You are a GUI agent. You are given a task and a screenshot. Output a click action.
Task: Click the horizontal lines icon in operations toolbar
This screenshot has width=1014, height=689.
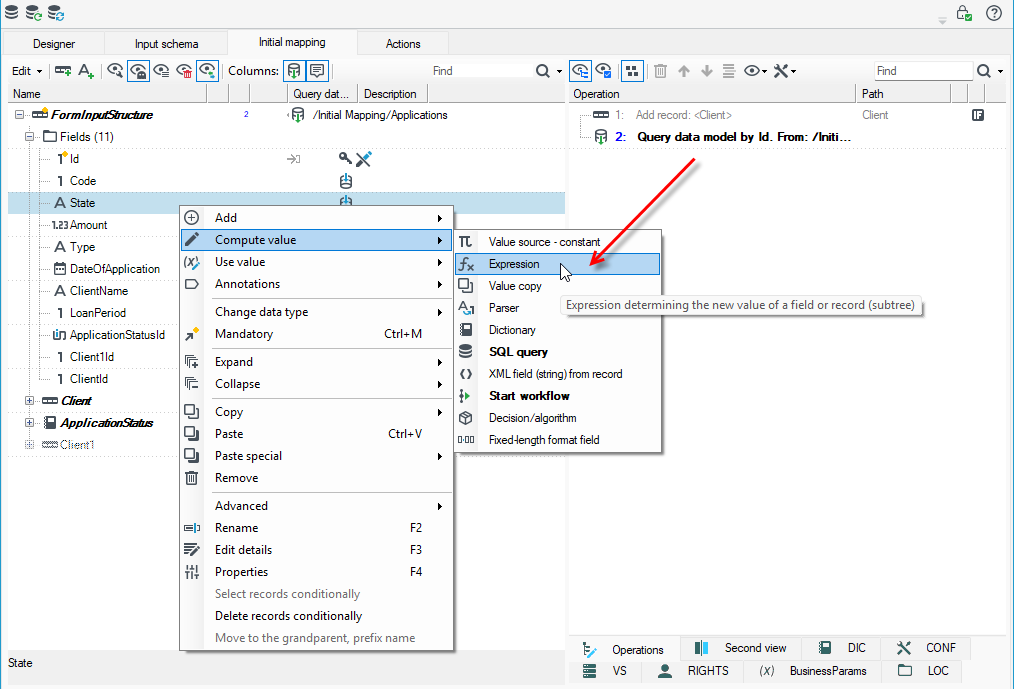[729, 71]
